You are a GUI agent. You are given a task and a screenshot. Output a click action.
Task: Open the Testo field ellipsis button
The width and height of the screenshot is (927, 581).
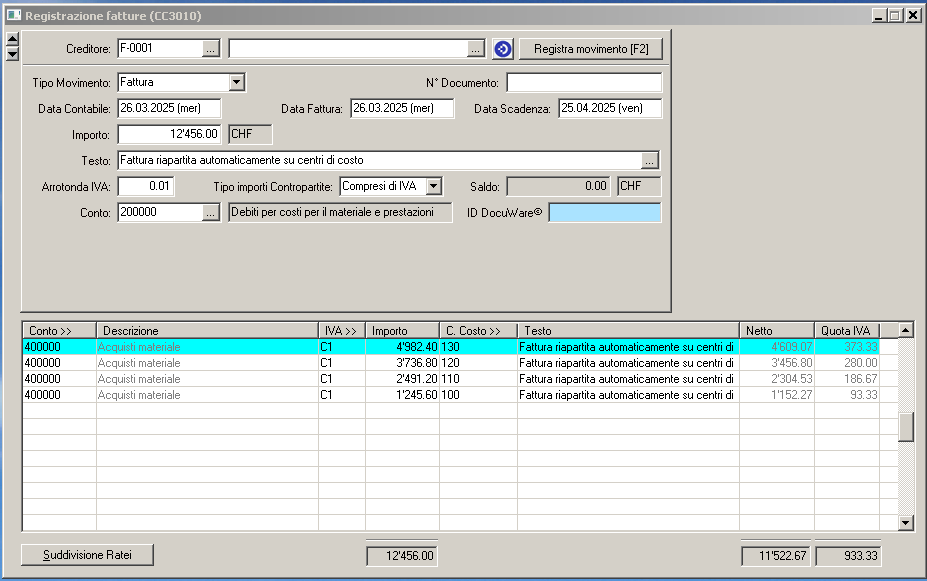pyautogui.click(x=650, y=160)
